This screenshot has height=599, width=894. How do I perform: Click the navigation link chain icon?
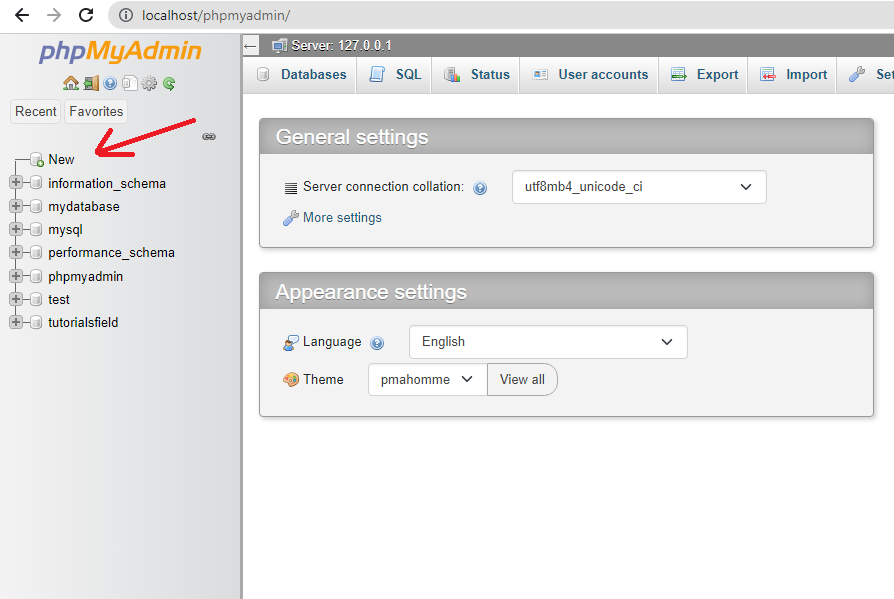pos(209,136)
